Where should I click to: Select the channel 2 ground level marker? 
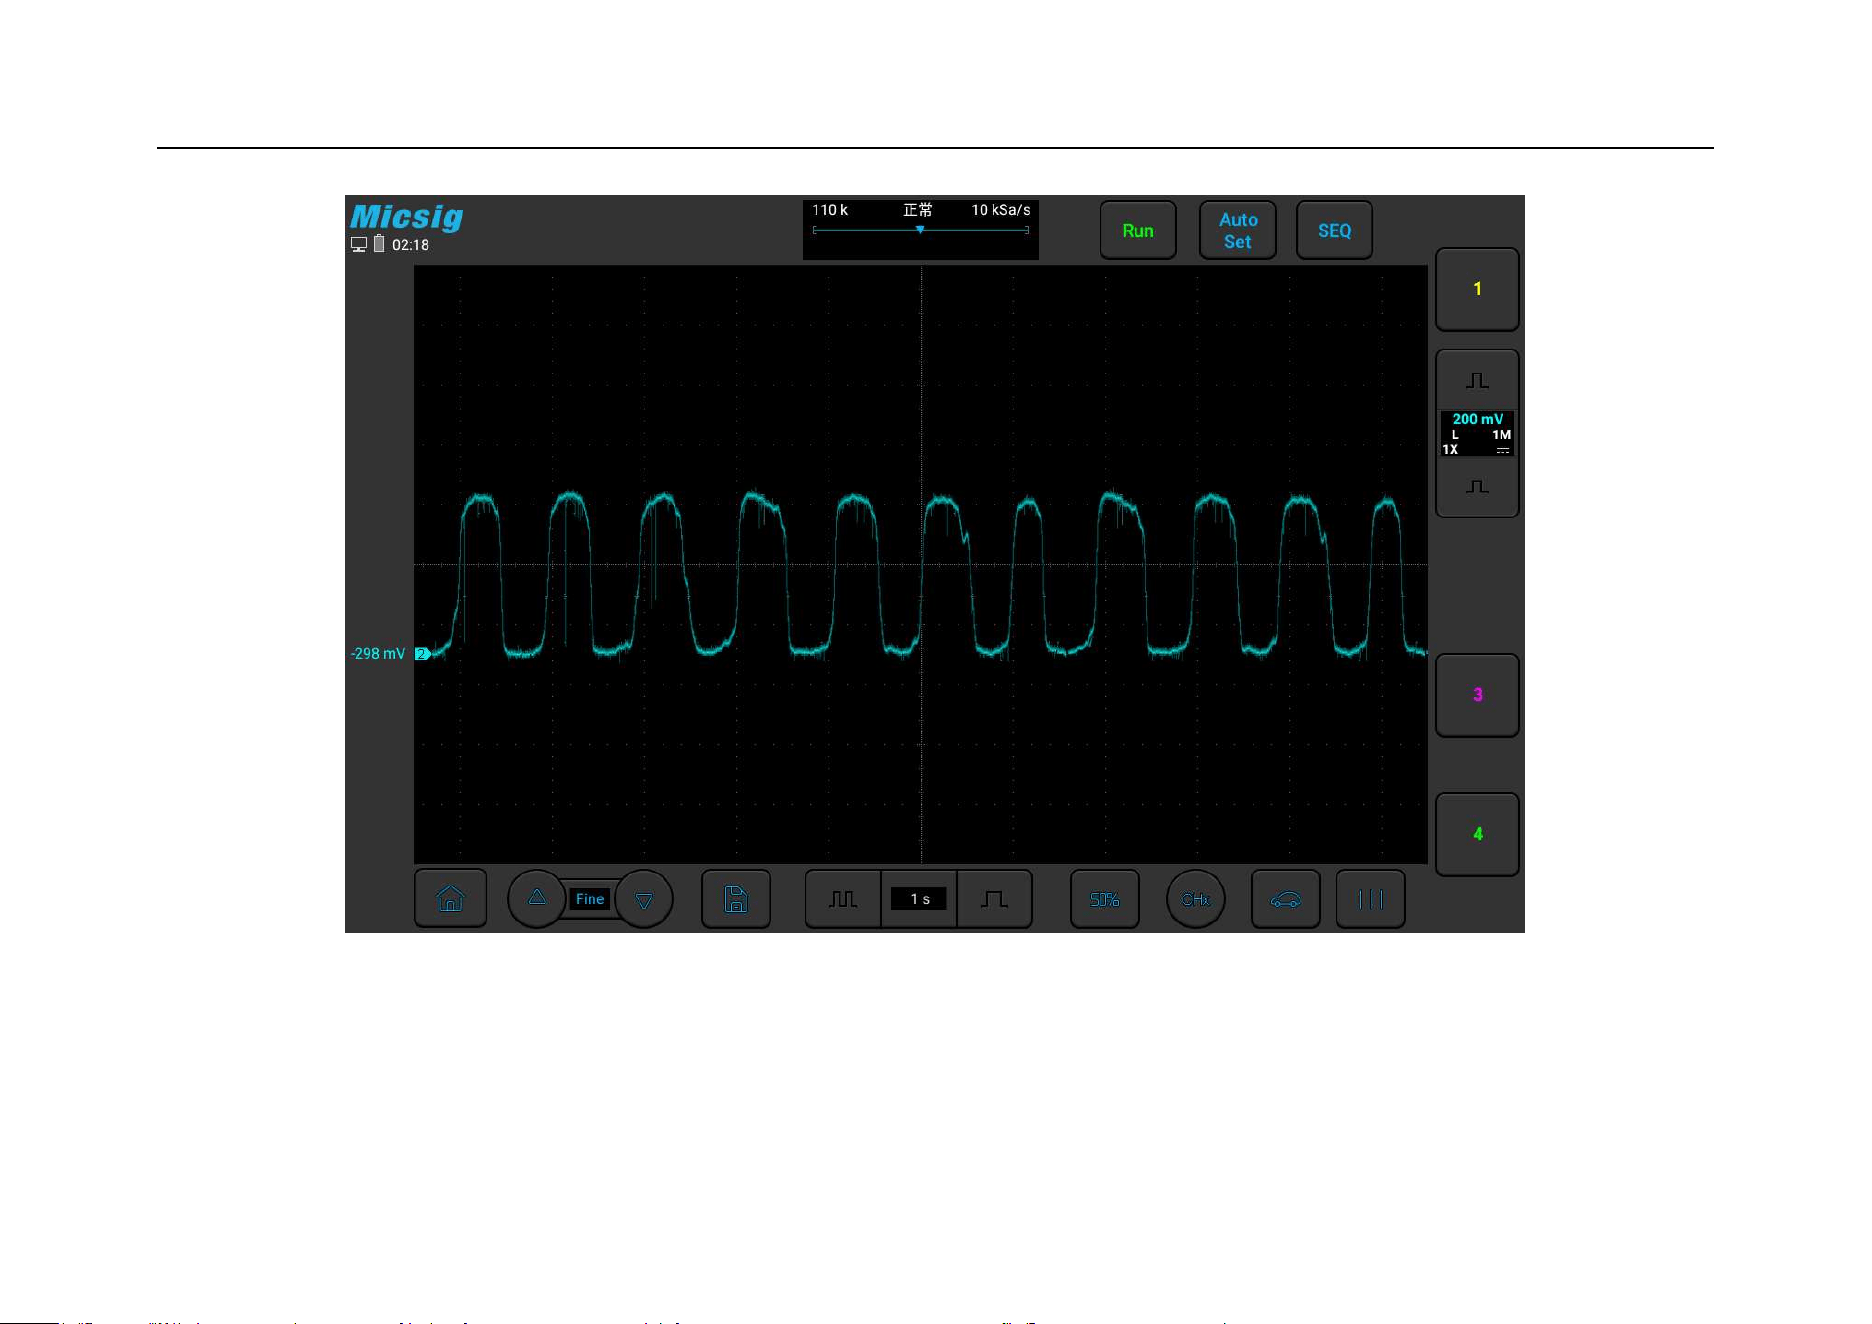(x=422, y=654)
